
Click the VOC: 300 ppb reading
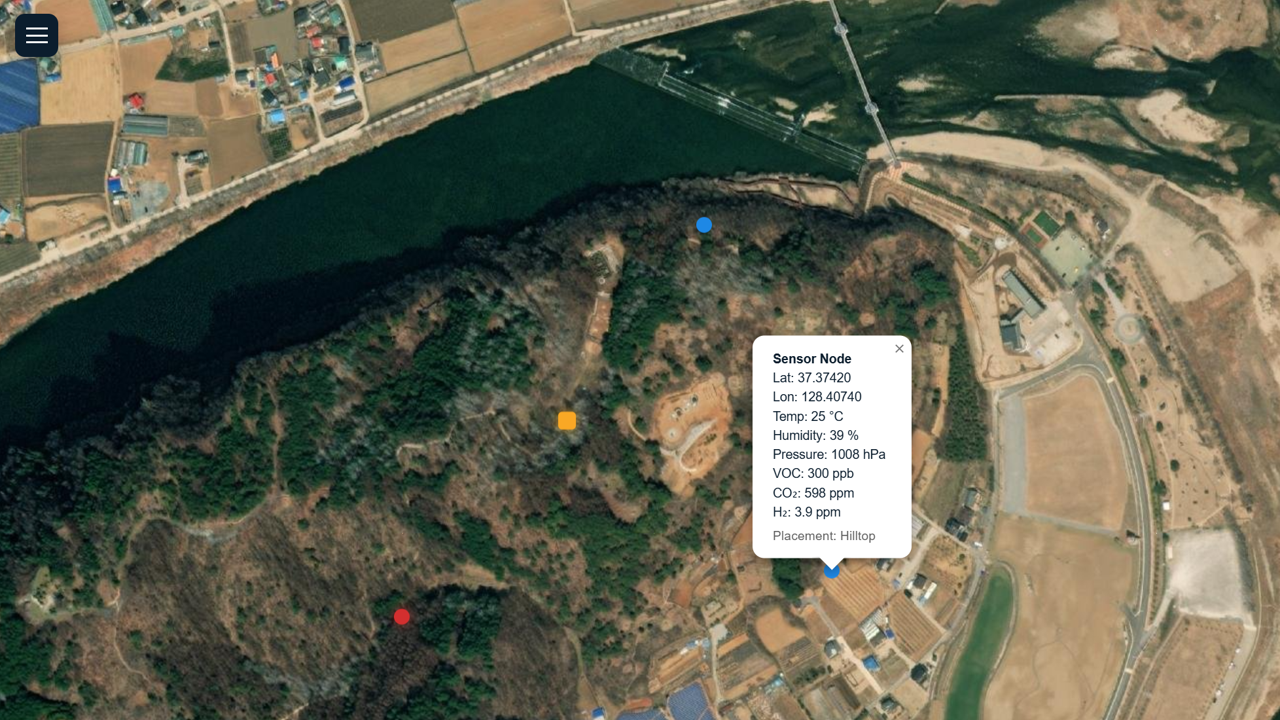[813, 473]
